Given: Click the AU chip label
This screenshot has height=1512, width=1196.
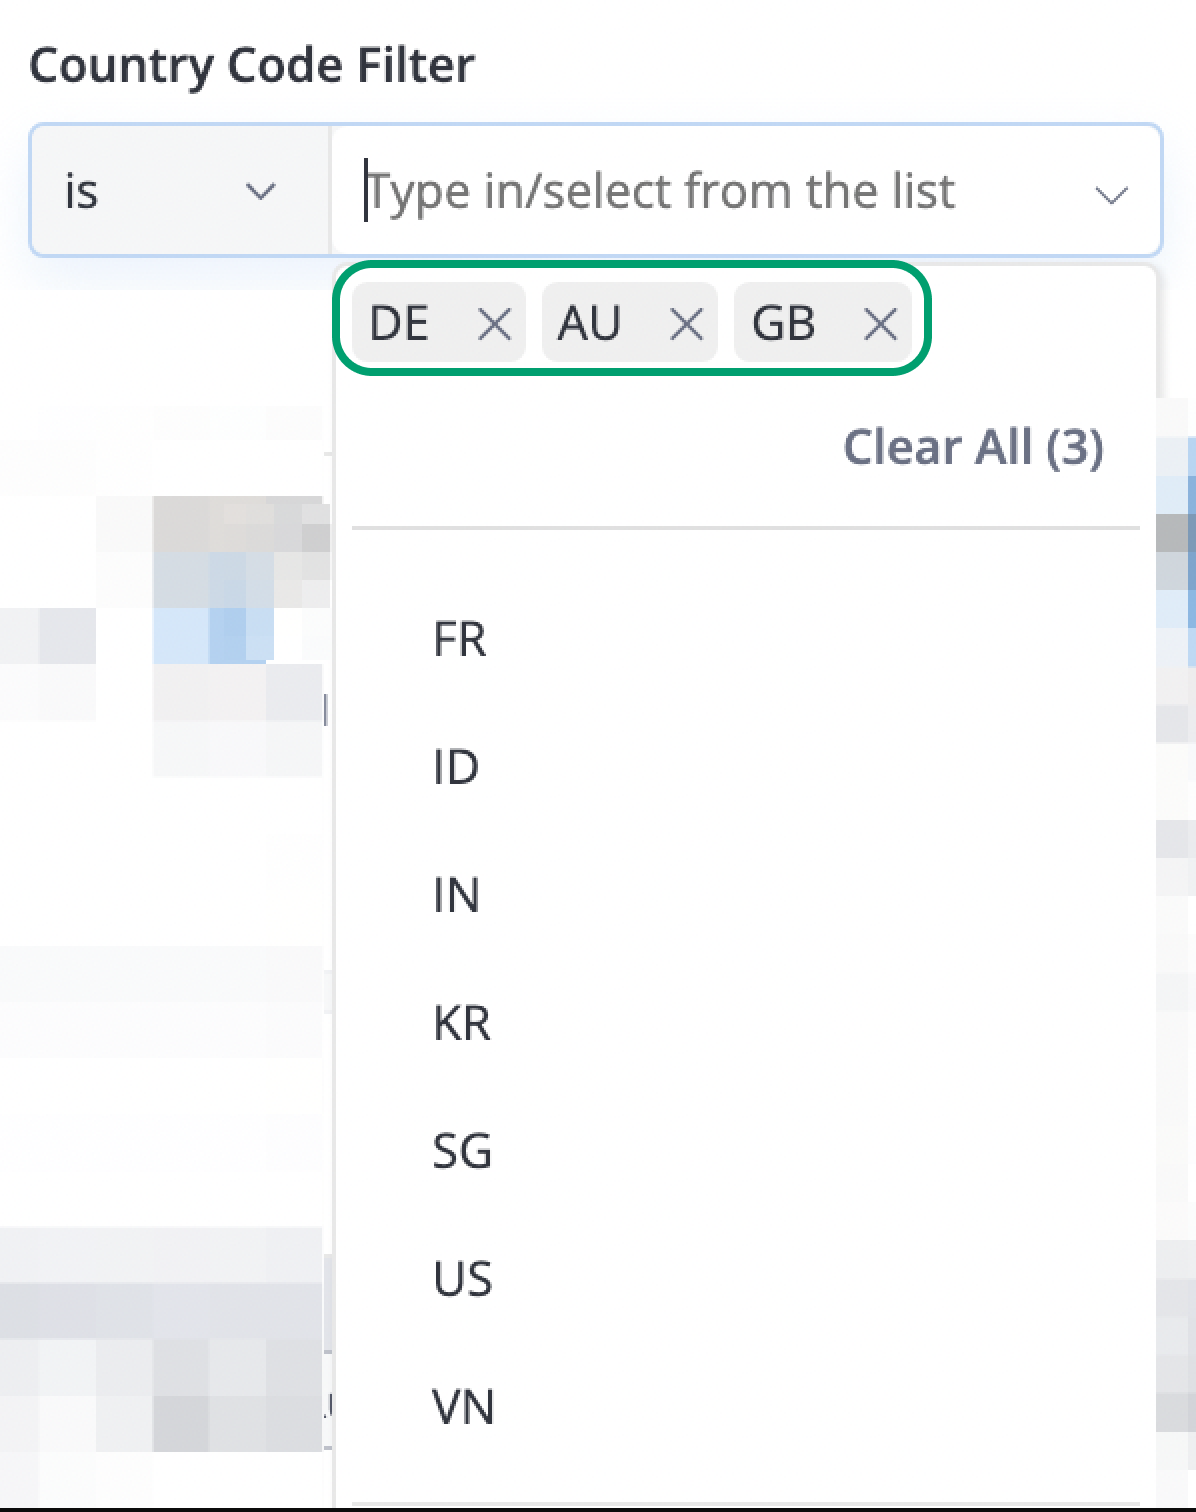Looking at the screenshot, I should coord(590,324).
